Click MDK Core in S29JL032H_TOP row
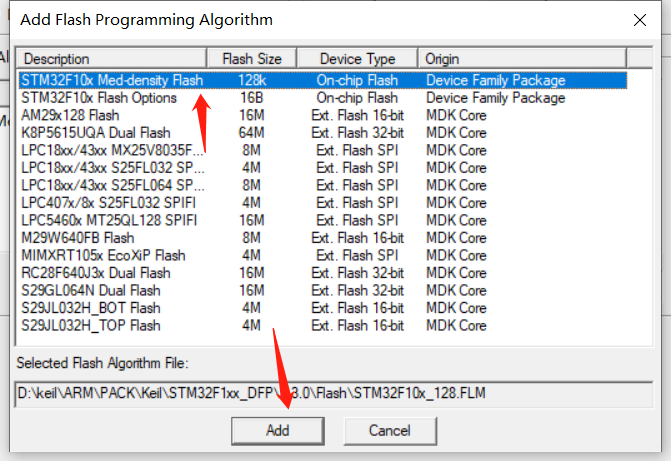The image size is (671, 461). click(x=456, y=326)
